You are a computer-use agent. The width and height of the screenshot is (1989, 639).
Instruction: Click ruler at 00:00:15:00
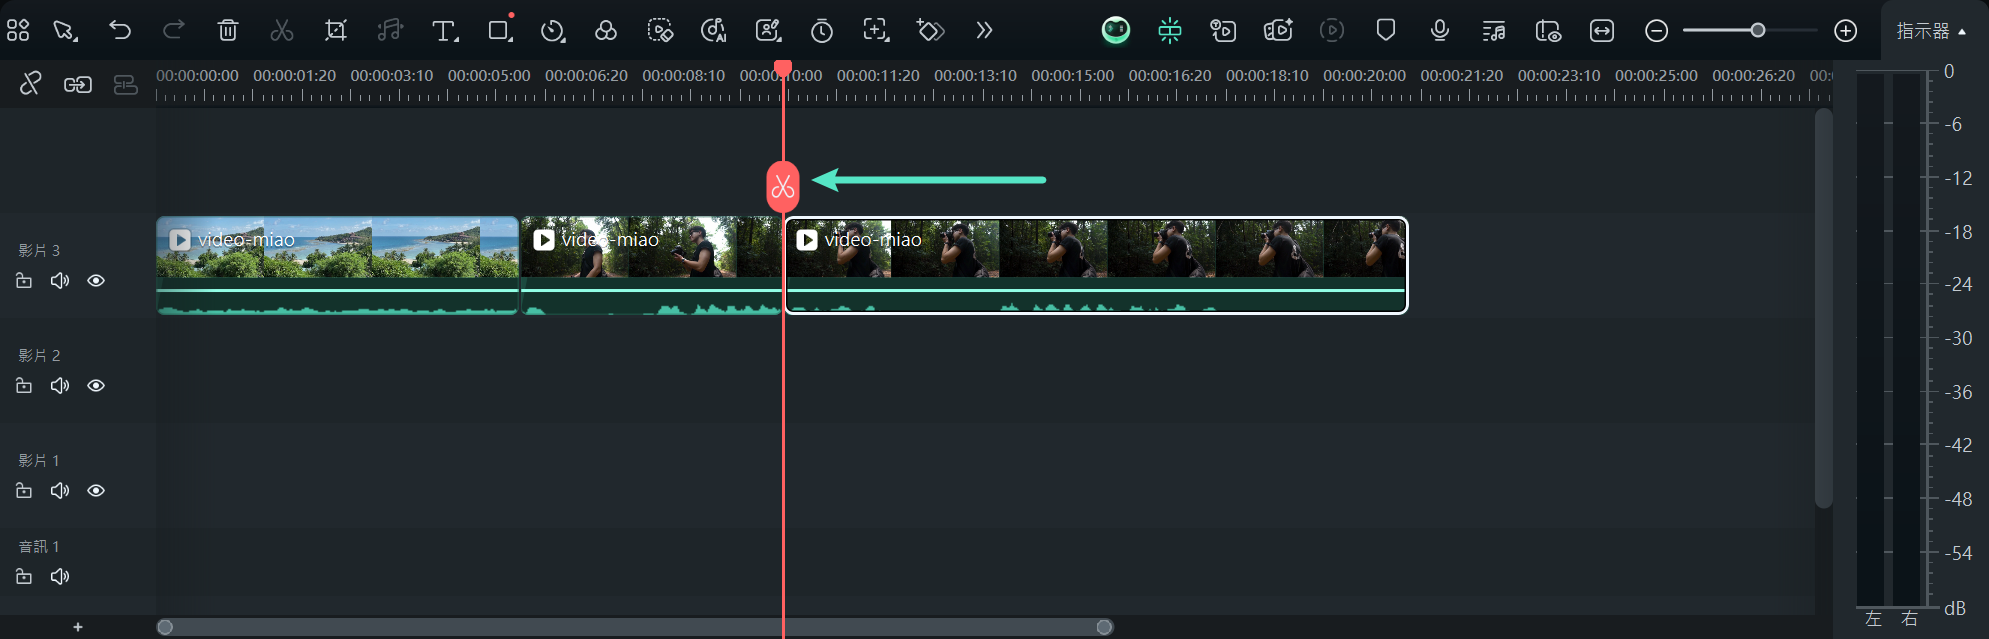pos(1072,76)
